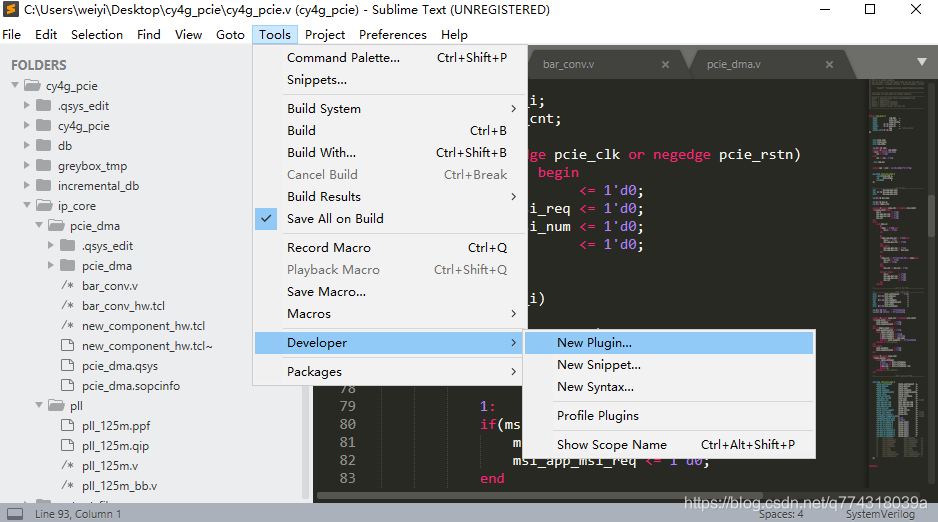Click the cy4g_pcie root folder icon
Screen dimensions: 938x522
click(x=32, y=86)
